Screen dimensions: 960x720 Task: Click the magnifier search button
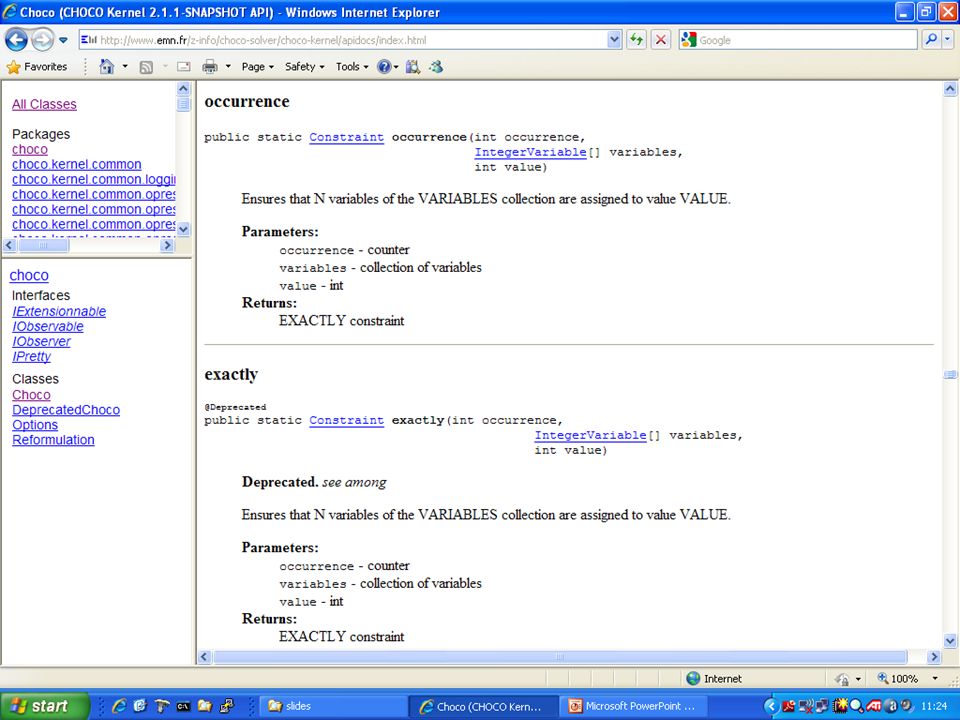click(931, 40)
